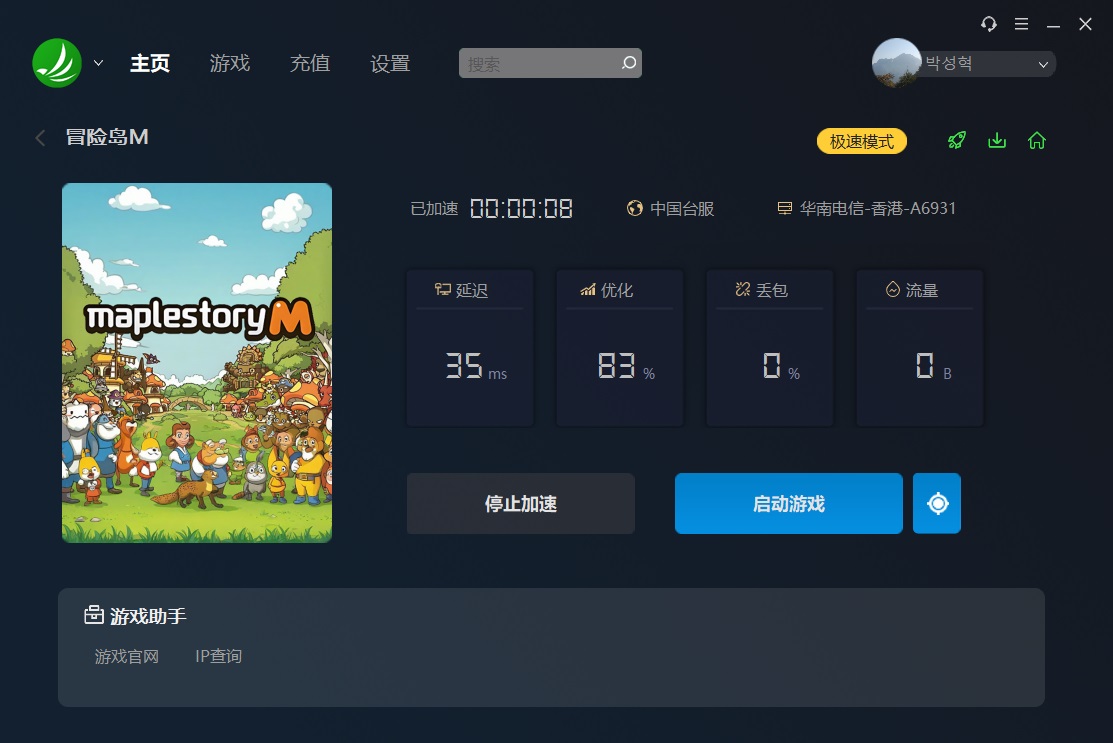Click the target icon beside 启动游戏
This screenshot has width=1113, height=743.
click(x=937, y=503)
